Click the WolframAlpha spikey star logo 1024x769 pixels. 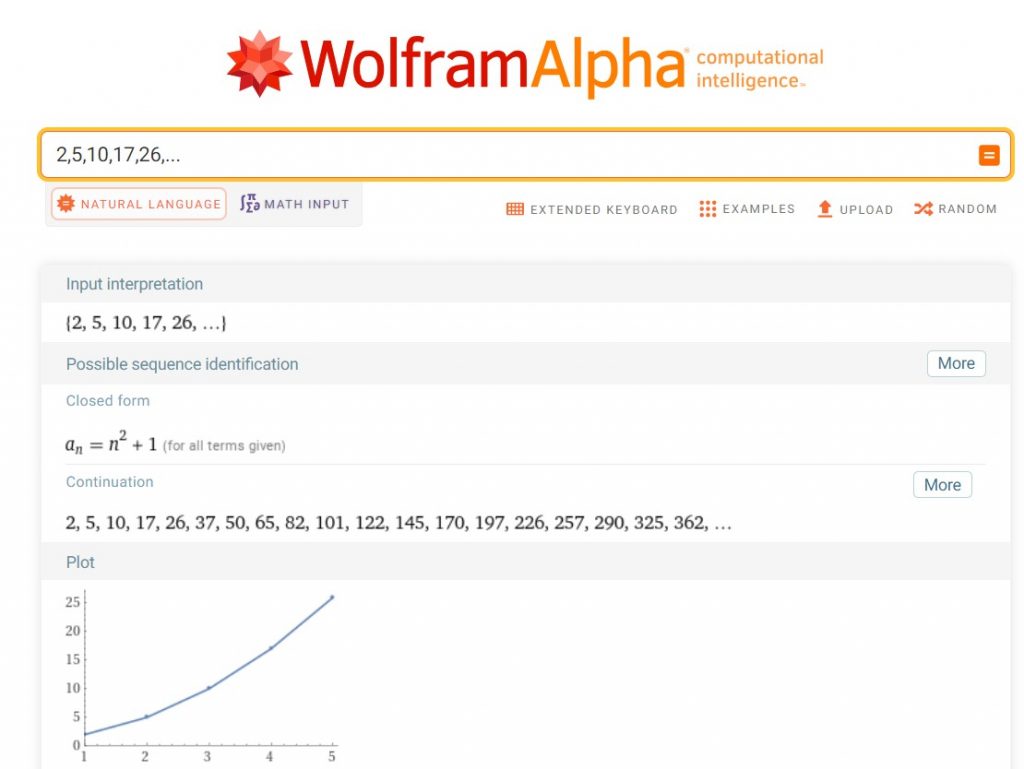[x=259, y=63]
